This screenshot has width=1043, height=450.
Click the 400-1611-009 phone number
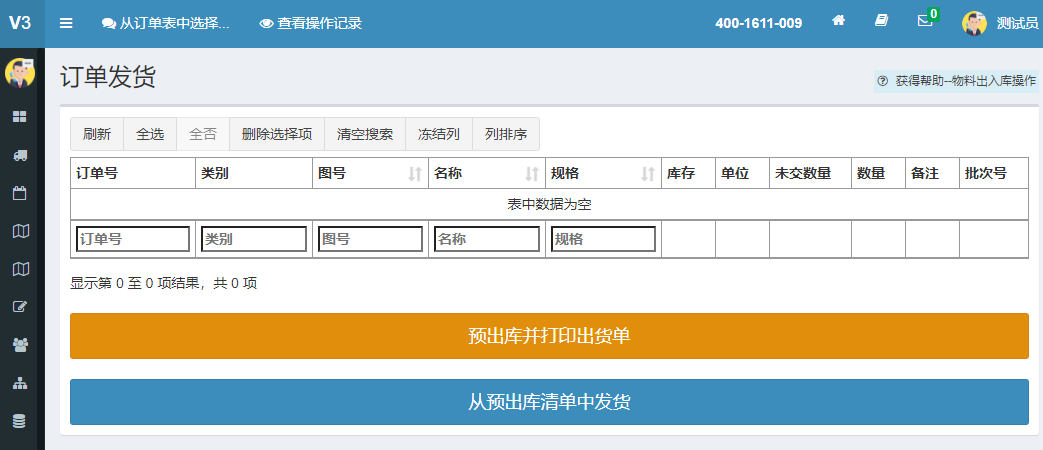[x=758, y=23]
